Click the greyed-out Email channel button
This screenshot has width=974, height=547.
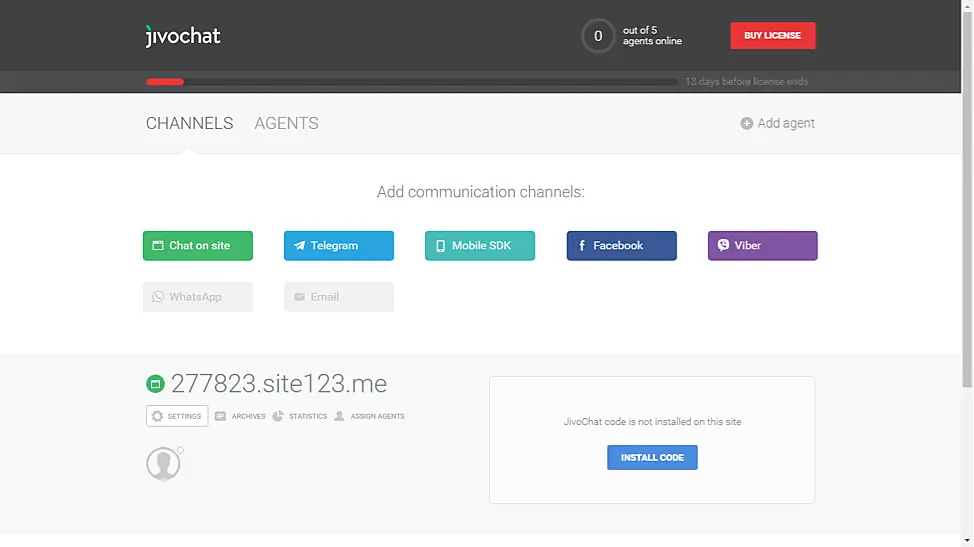[x=339, y=297]
